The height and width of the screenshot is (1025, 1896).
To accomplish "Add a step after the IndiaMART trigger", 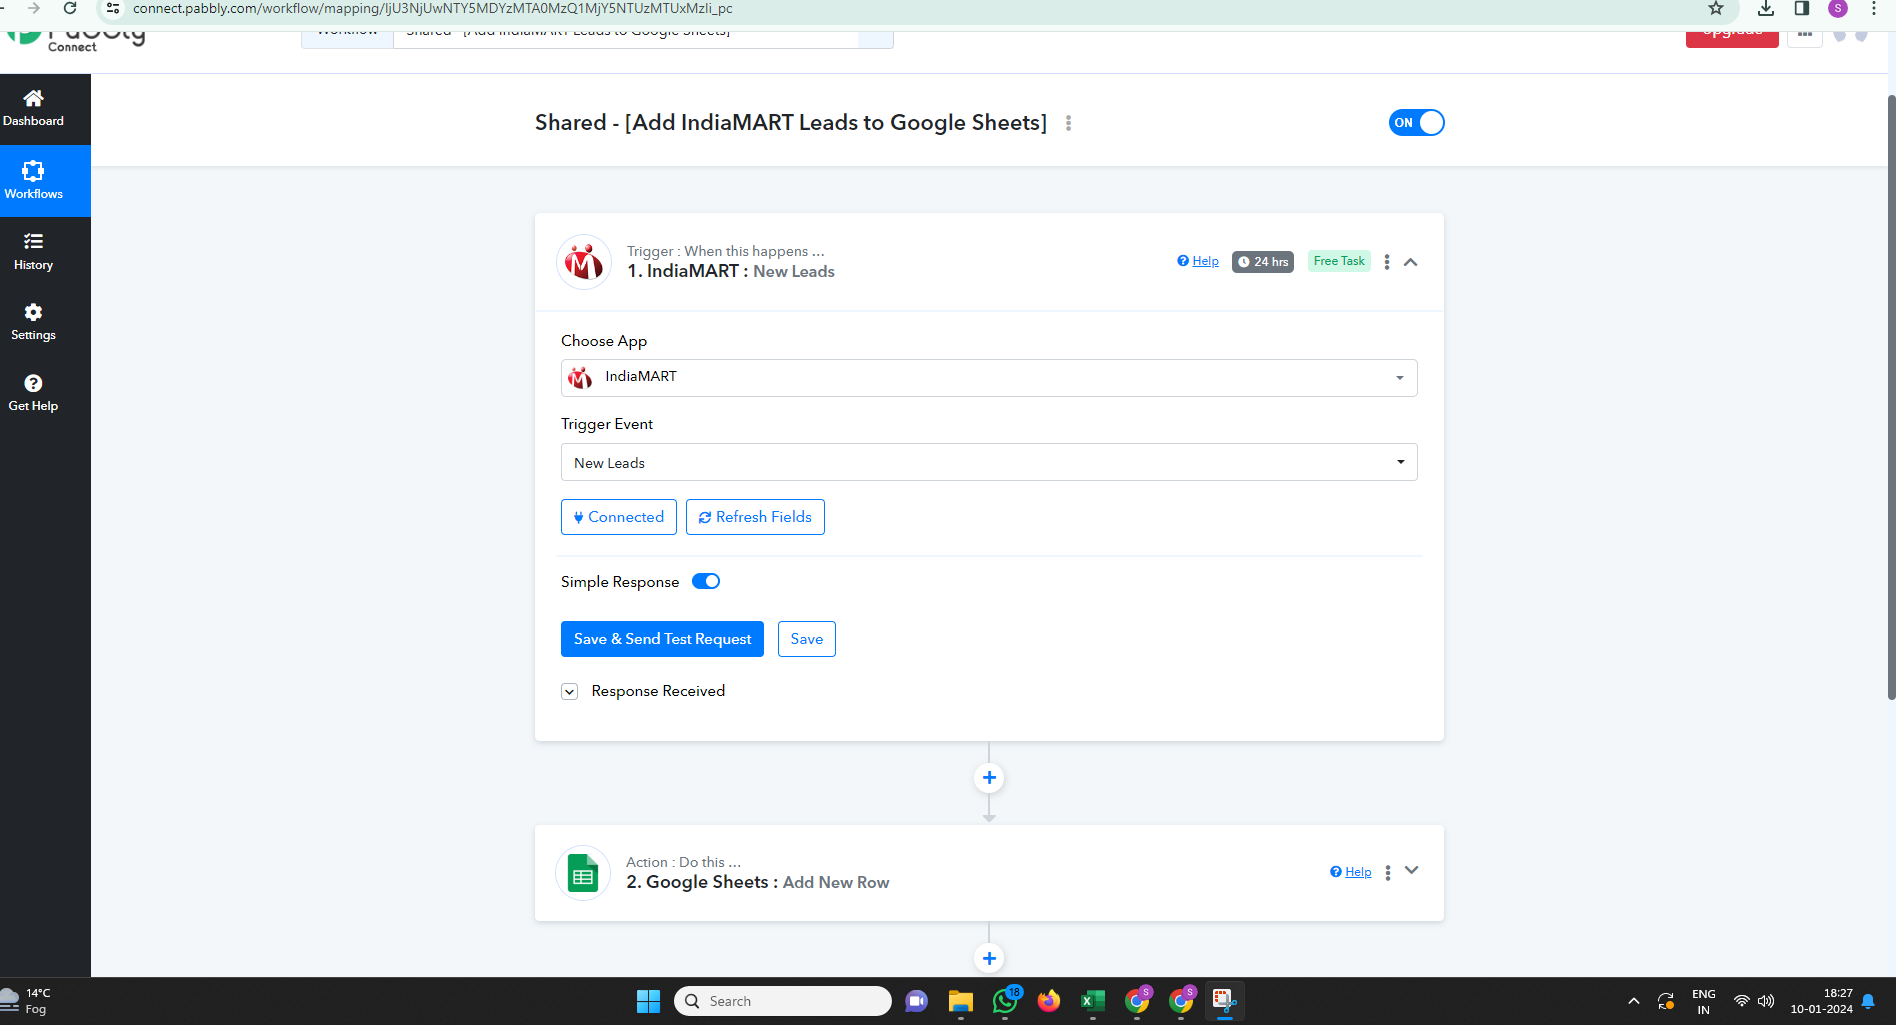I will [x=989, y=778].
